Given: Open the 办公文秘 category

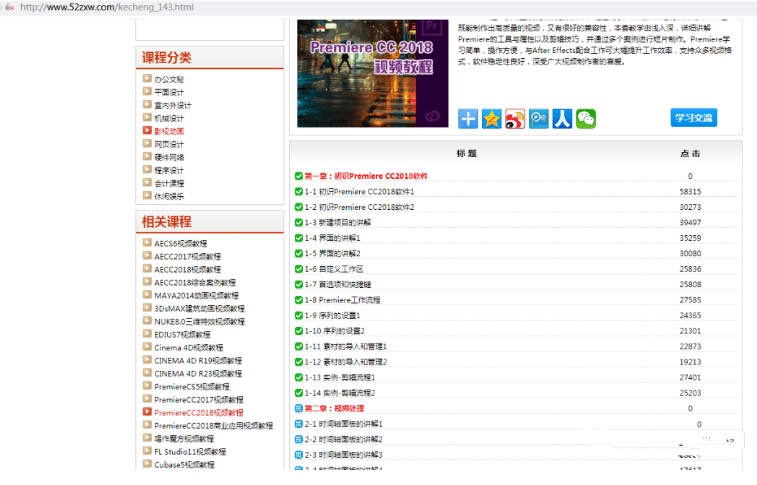Looking at the screenshot, I should [x=169, y=79].
